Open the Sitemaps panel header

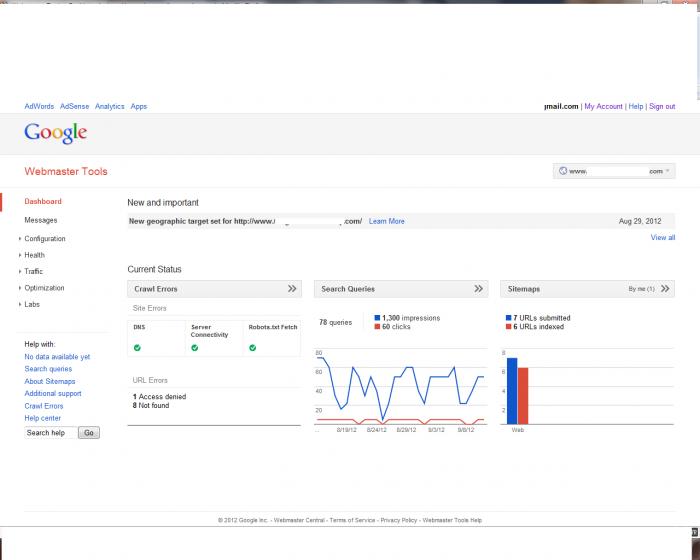[588, 289]
